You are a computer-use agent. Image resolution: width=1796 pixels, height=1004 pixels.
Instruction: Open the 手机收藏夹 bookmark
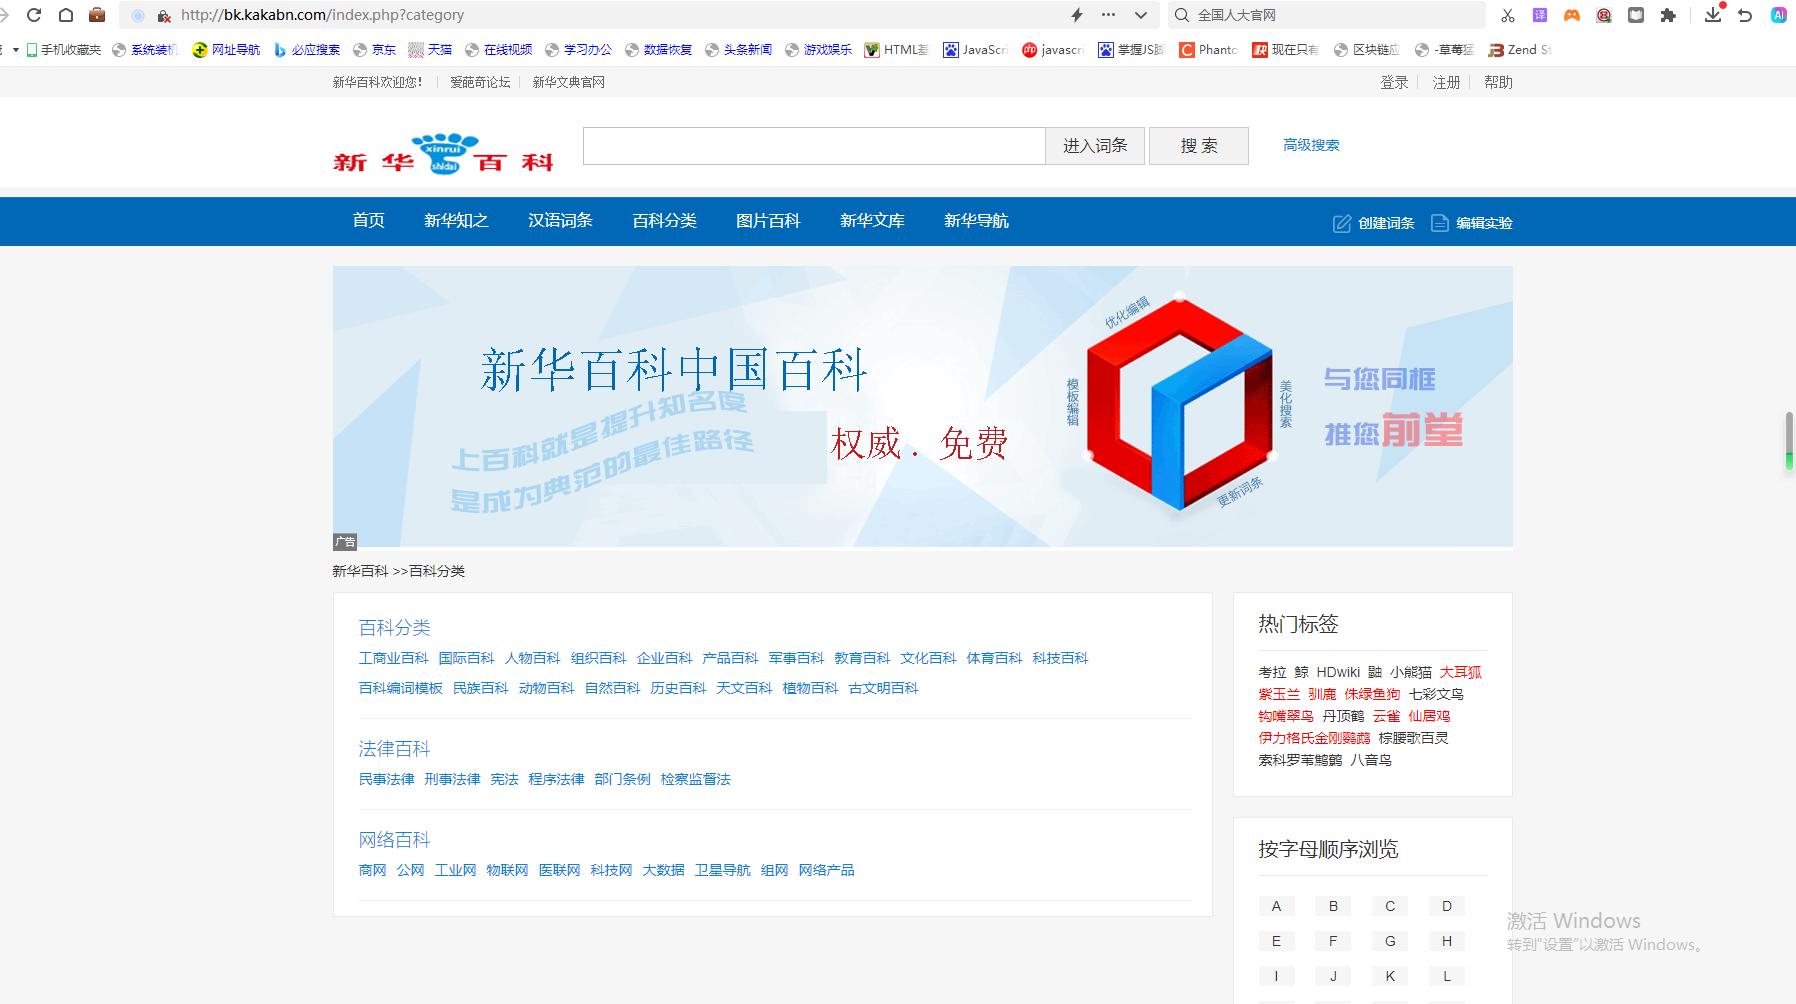(x=64, y=50)
